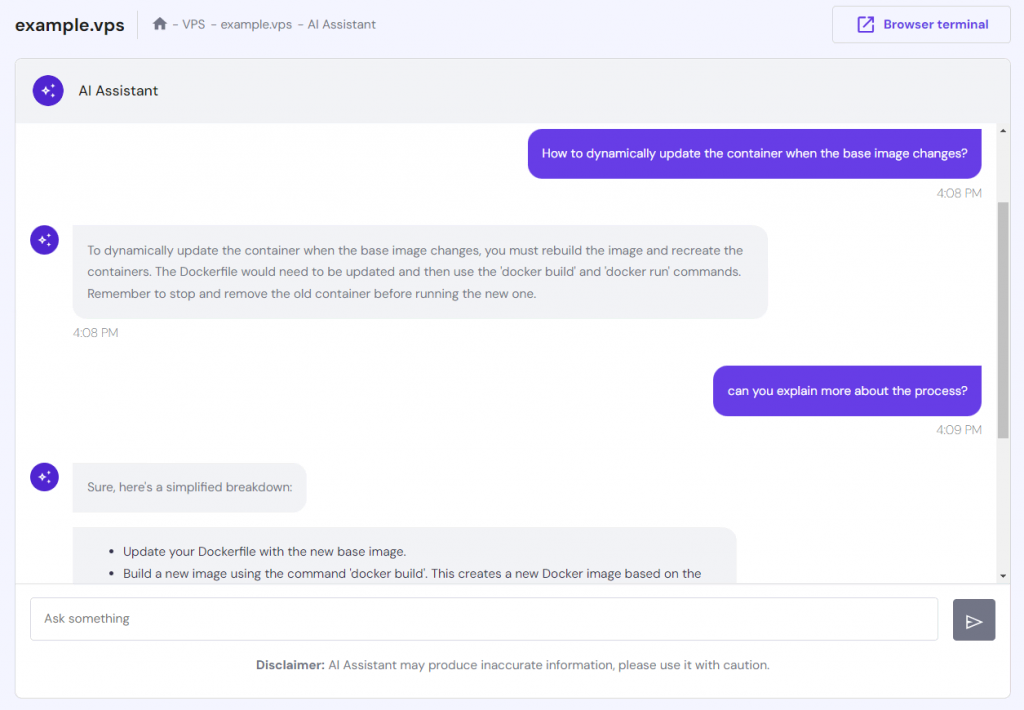The image size is (1024, 710).
Task: Click the scrollbar up arrow in chat
Action: [x=1003, y=131]
